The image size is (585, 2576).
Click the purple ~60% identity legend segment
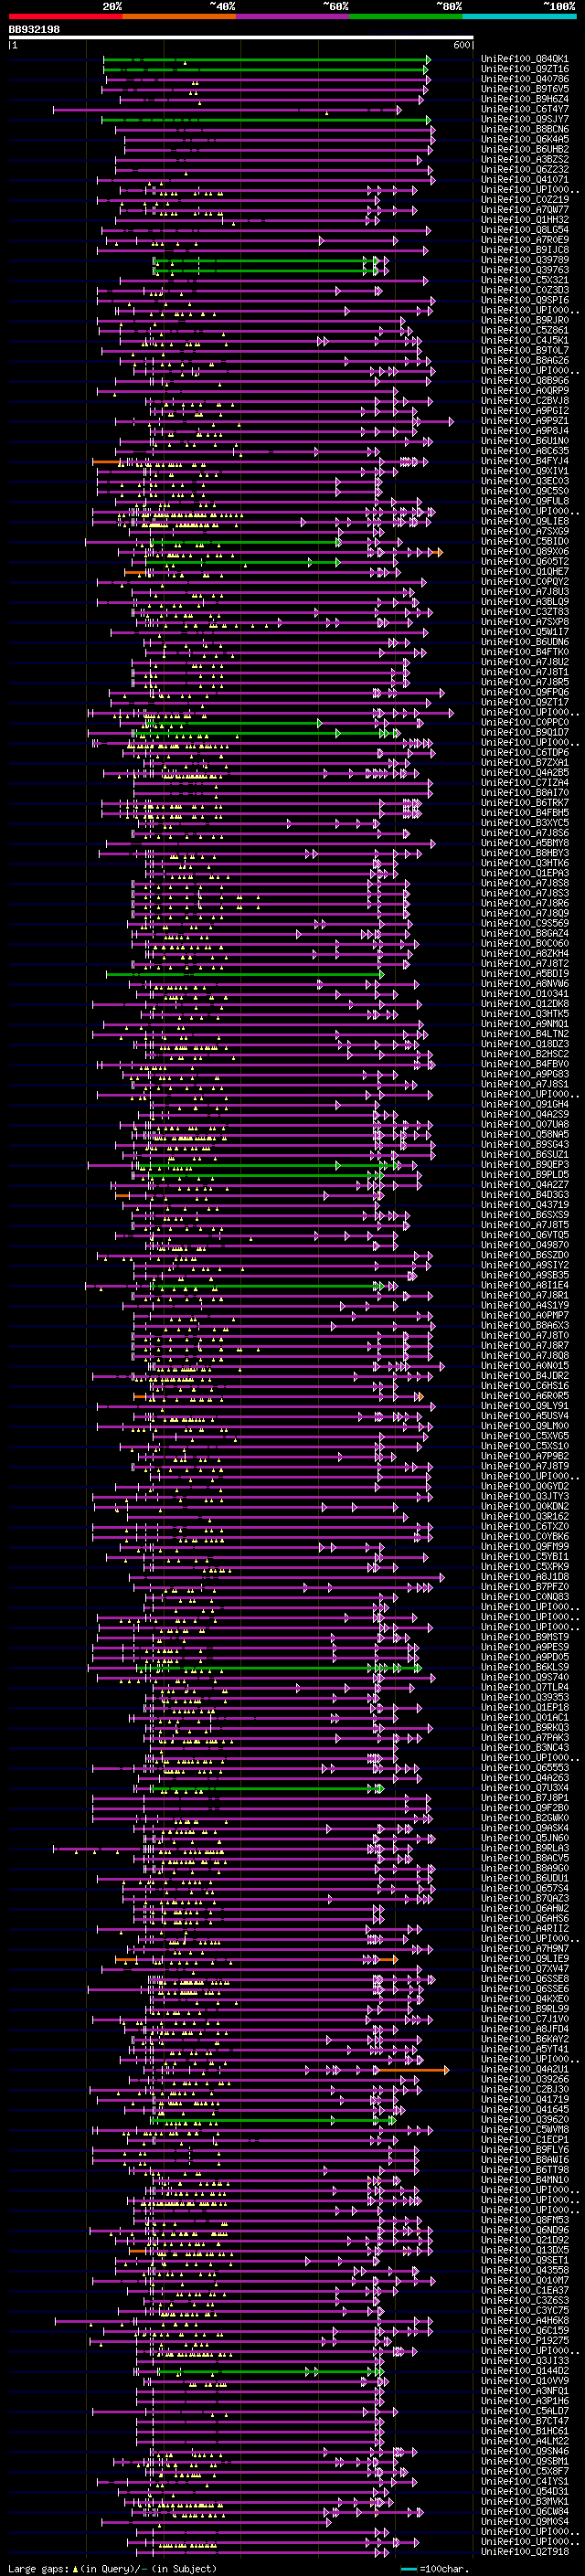293,16
